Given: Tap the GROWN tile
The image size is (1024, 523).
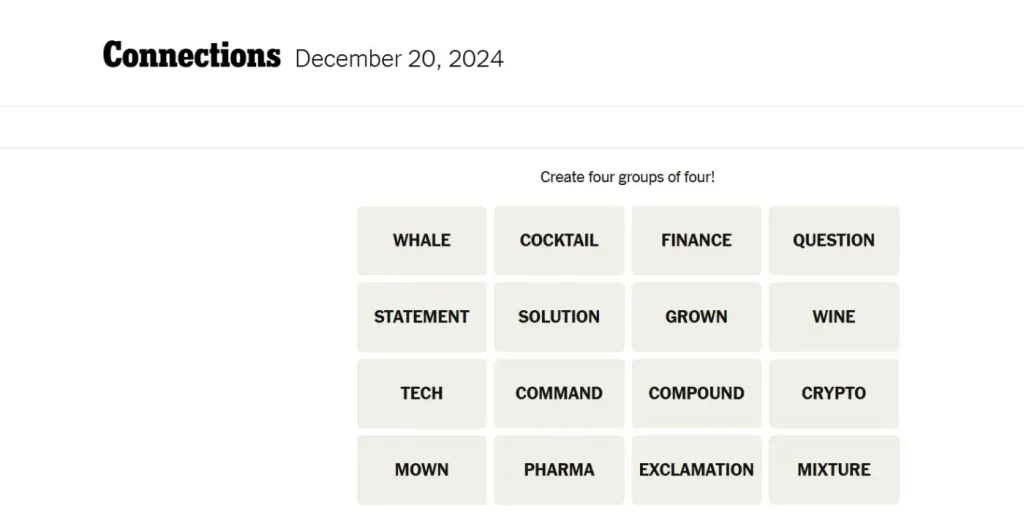Looking at the screenshot, I should point(696,317).
